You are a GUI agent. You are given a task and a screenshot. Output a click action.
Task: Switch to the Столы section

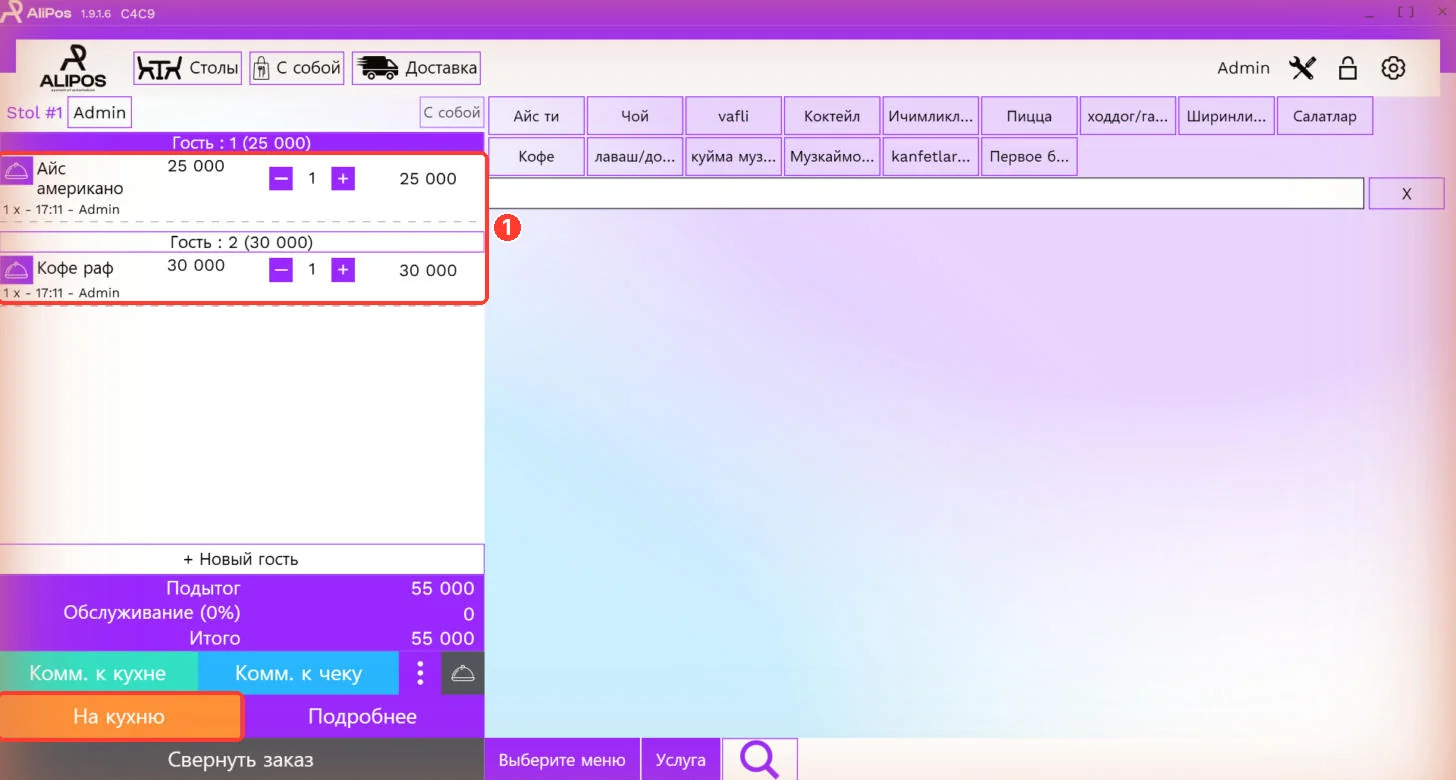click(188, 68)
